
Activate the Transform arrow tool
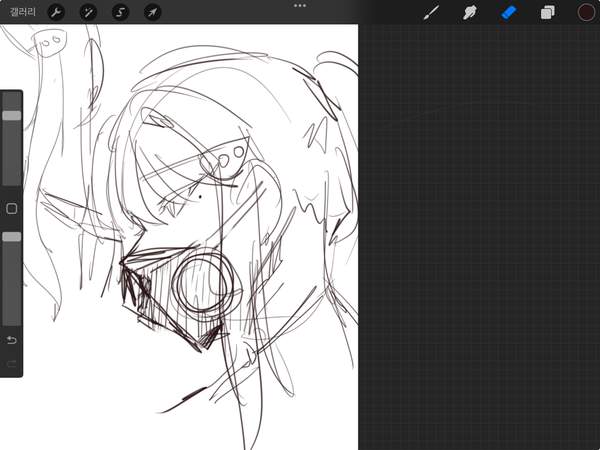pyautogui.click(x=152, y=12)
